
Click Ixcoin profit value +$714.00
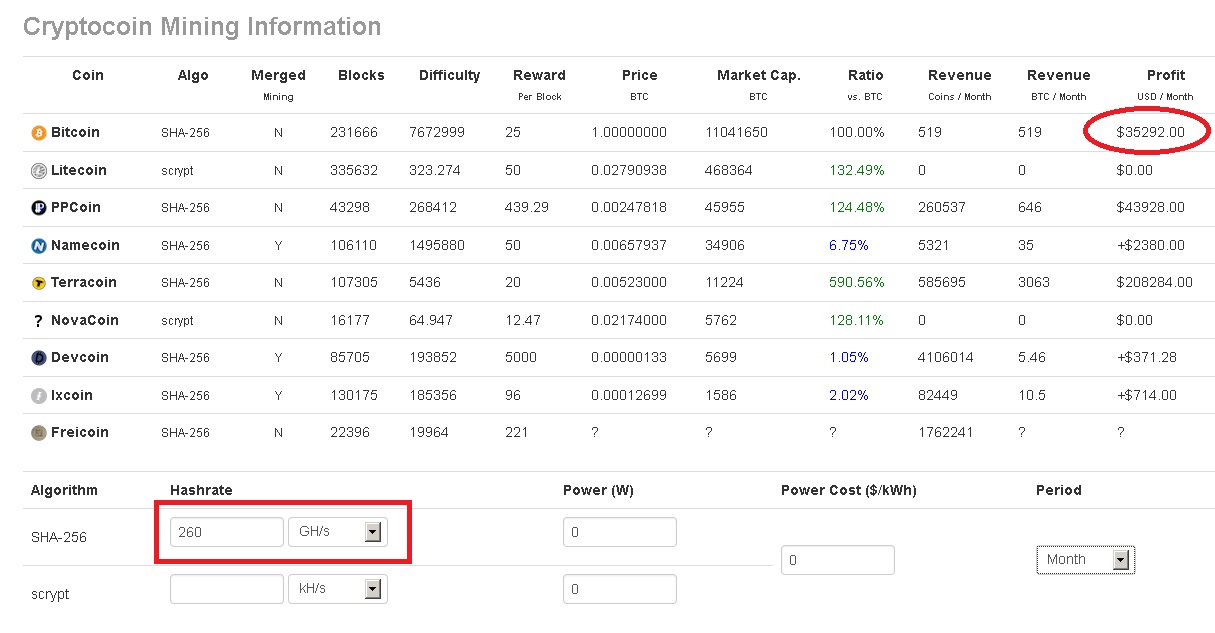click(1146, 395)
